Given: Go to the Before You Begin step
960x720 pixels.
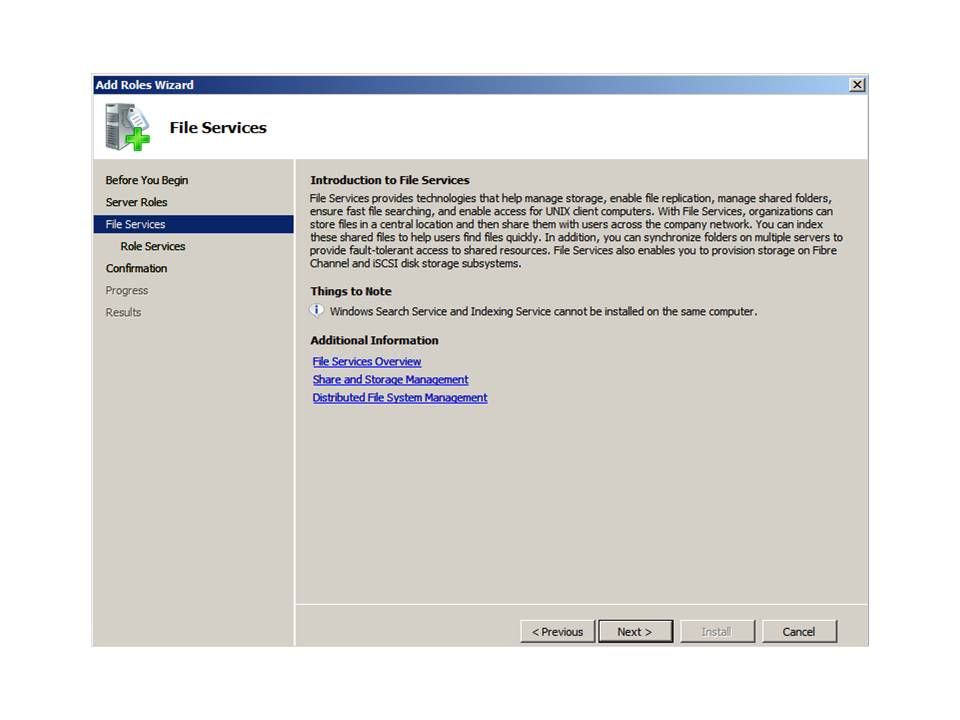Looking at the screenshot, I should [x=147, y=180].
